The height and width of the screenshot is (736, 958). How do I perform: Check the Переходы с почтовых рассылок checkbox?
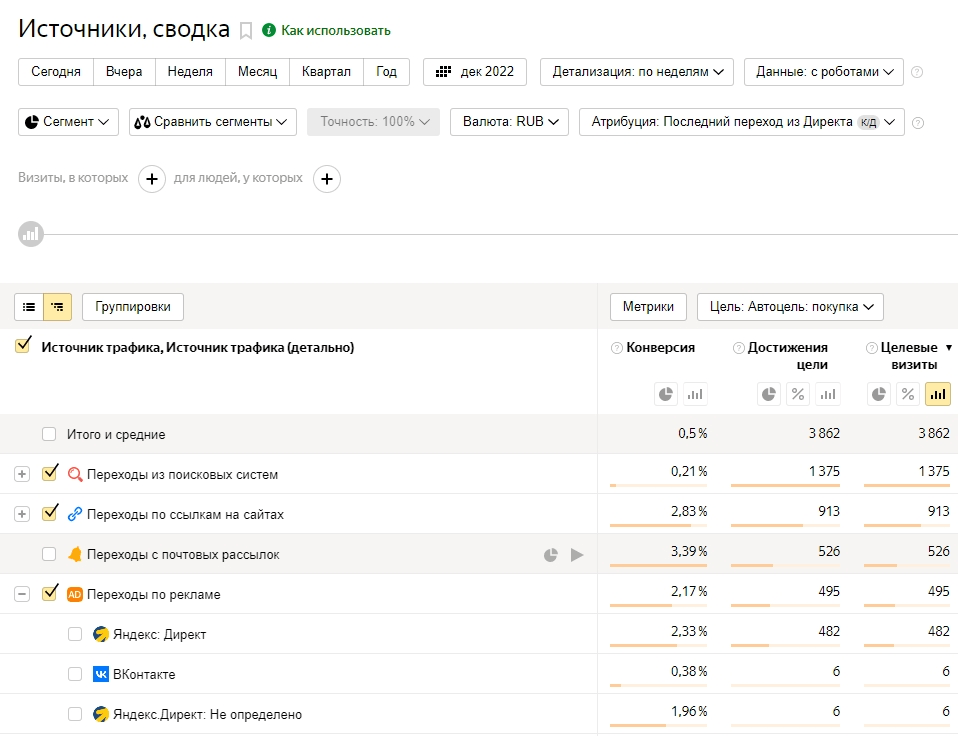[x=49, y=554]
